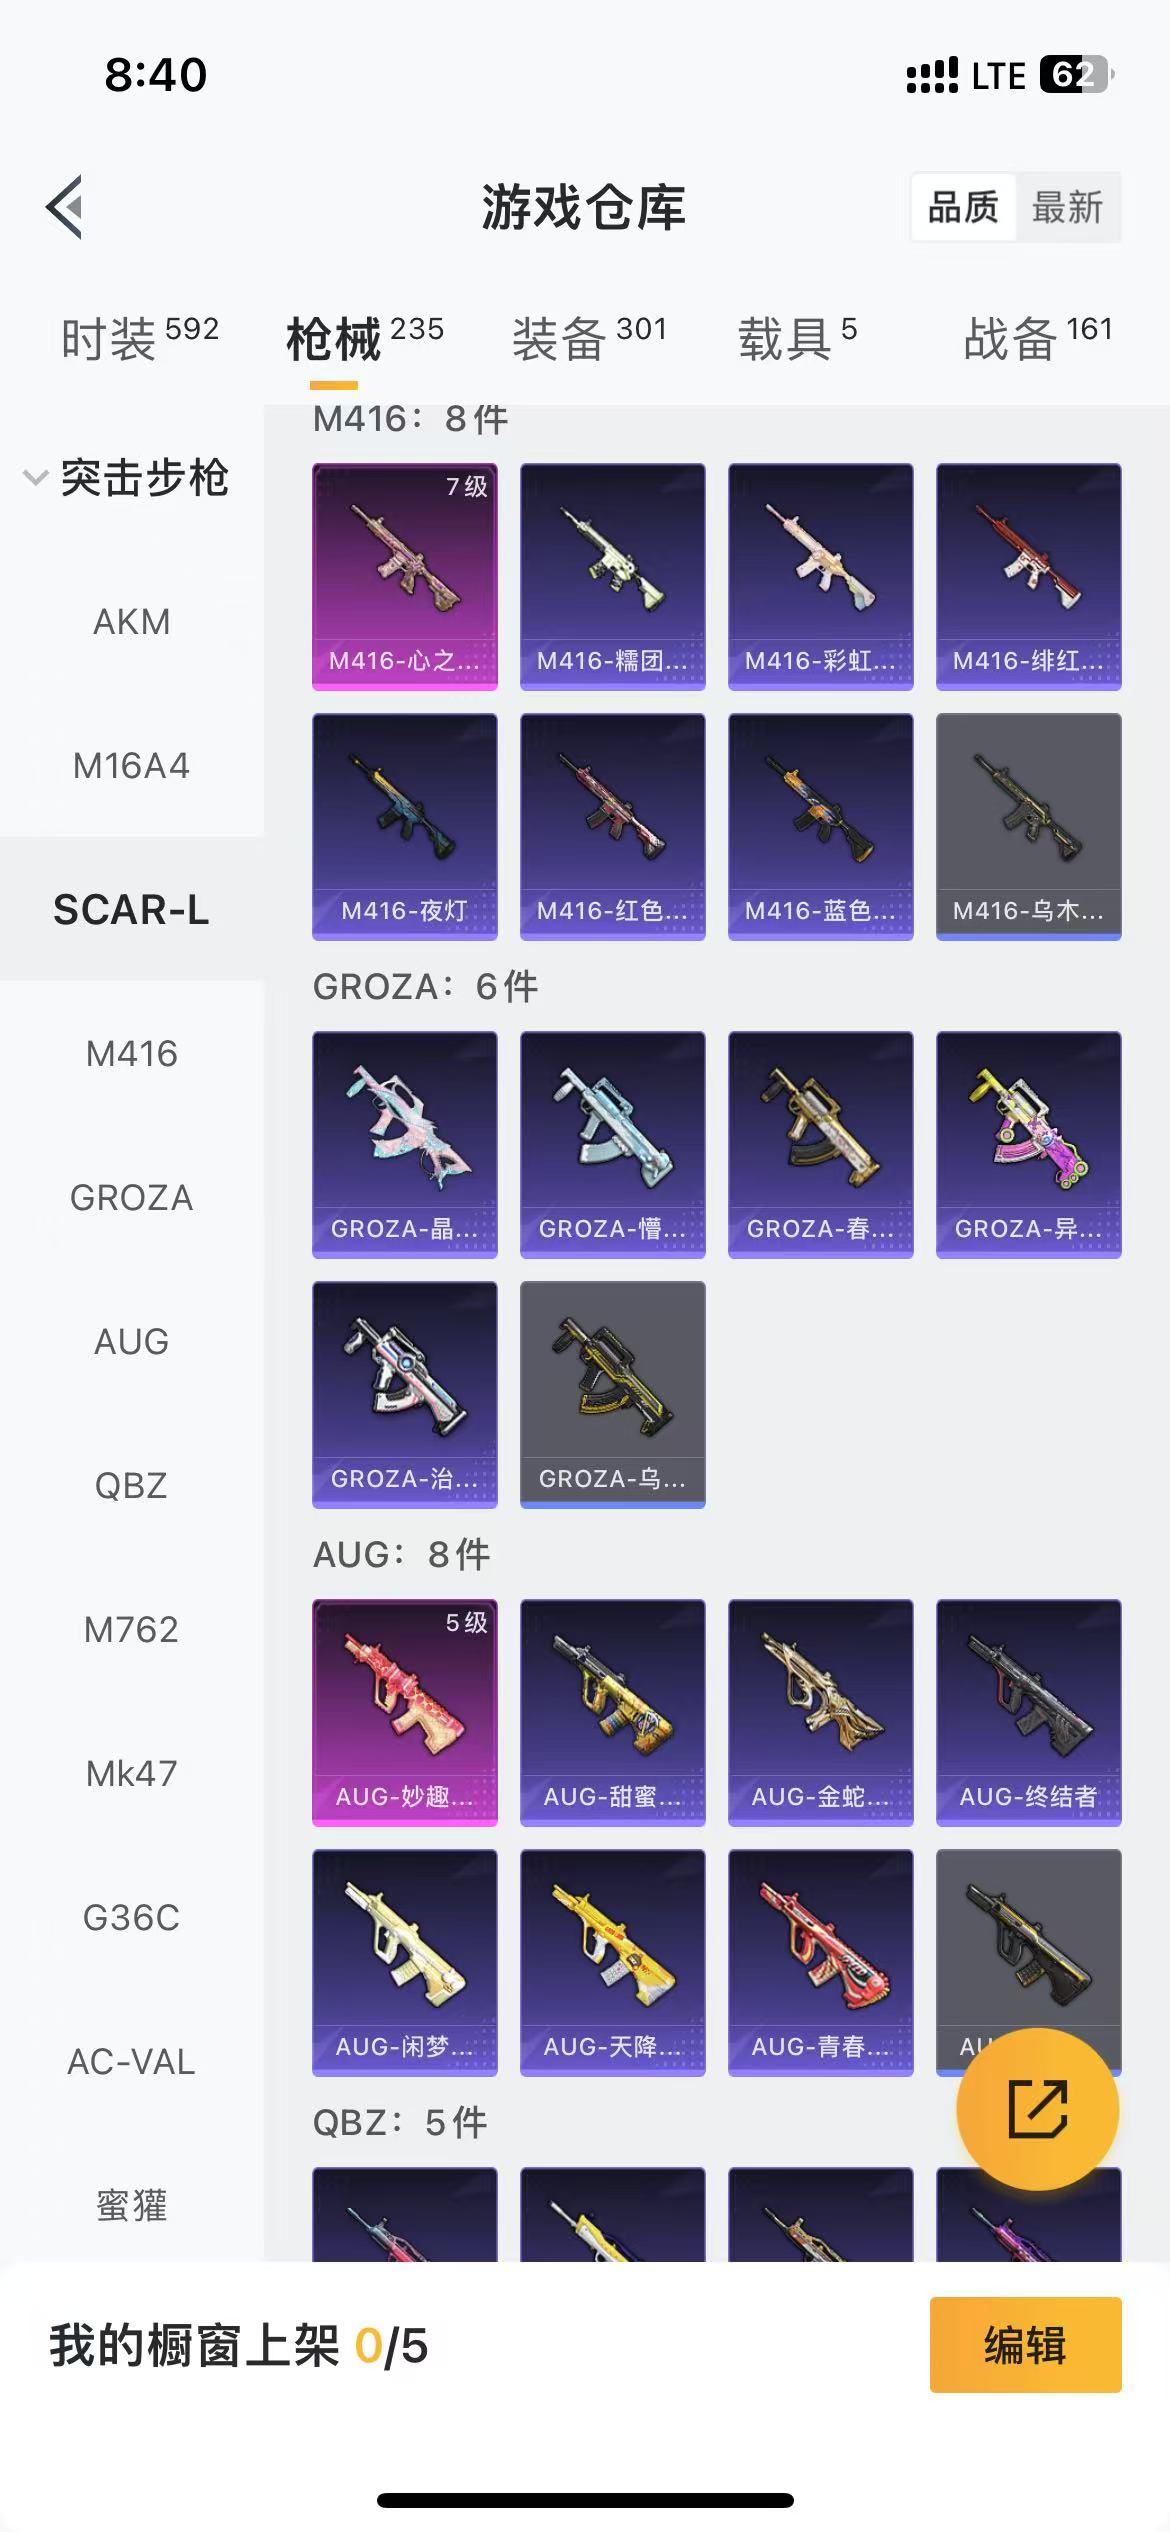
Task: Select the gray M416-乌木 skin
Action: [x=1029, y=826]
